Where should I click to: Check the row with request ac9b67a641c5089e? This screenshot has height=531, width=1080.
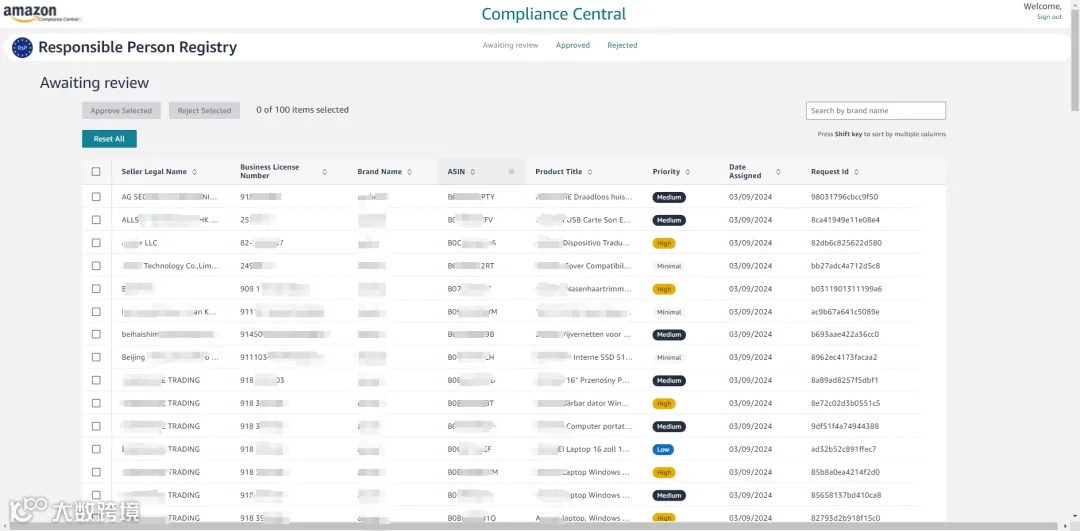point(96,311)
